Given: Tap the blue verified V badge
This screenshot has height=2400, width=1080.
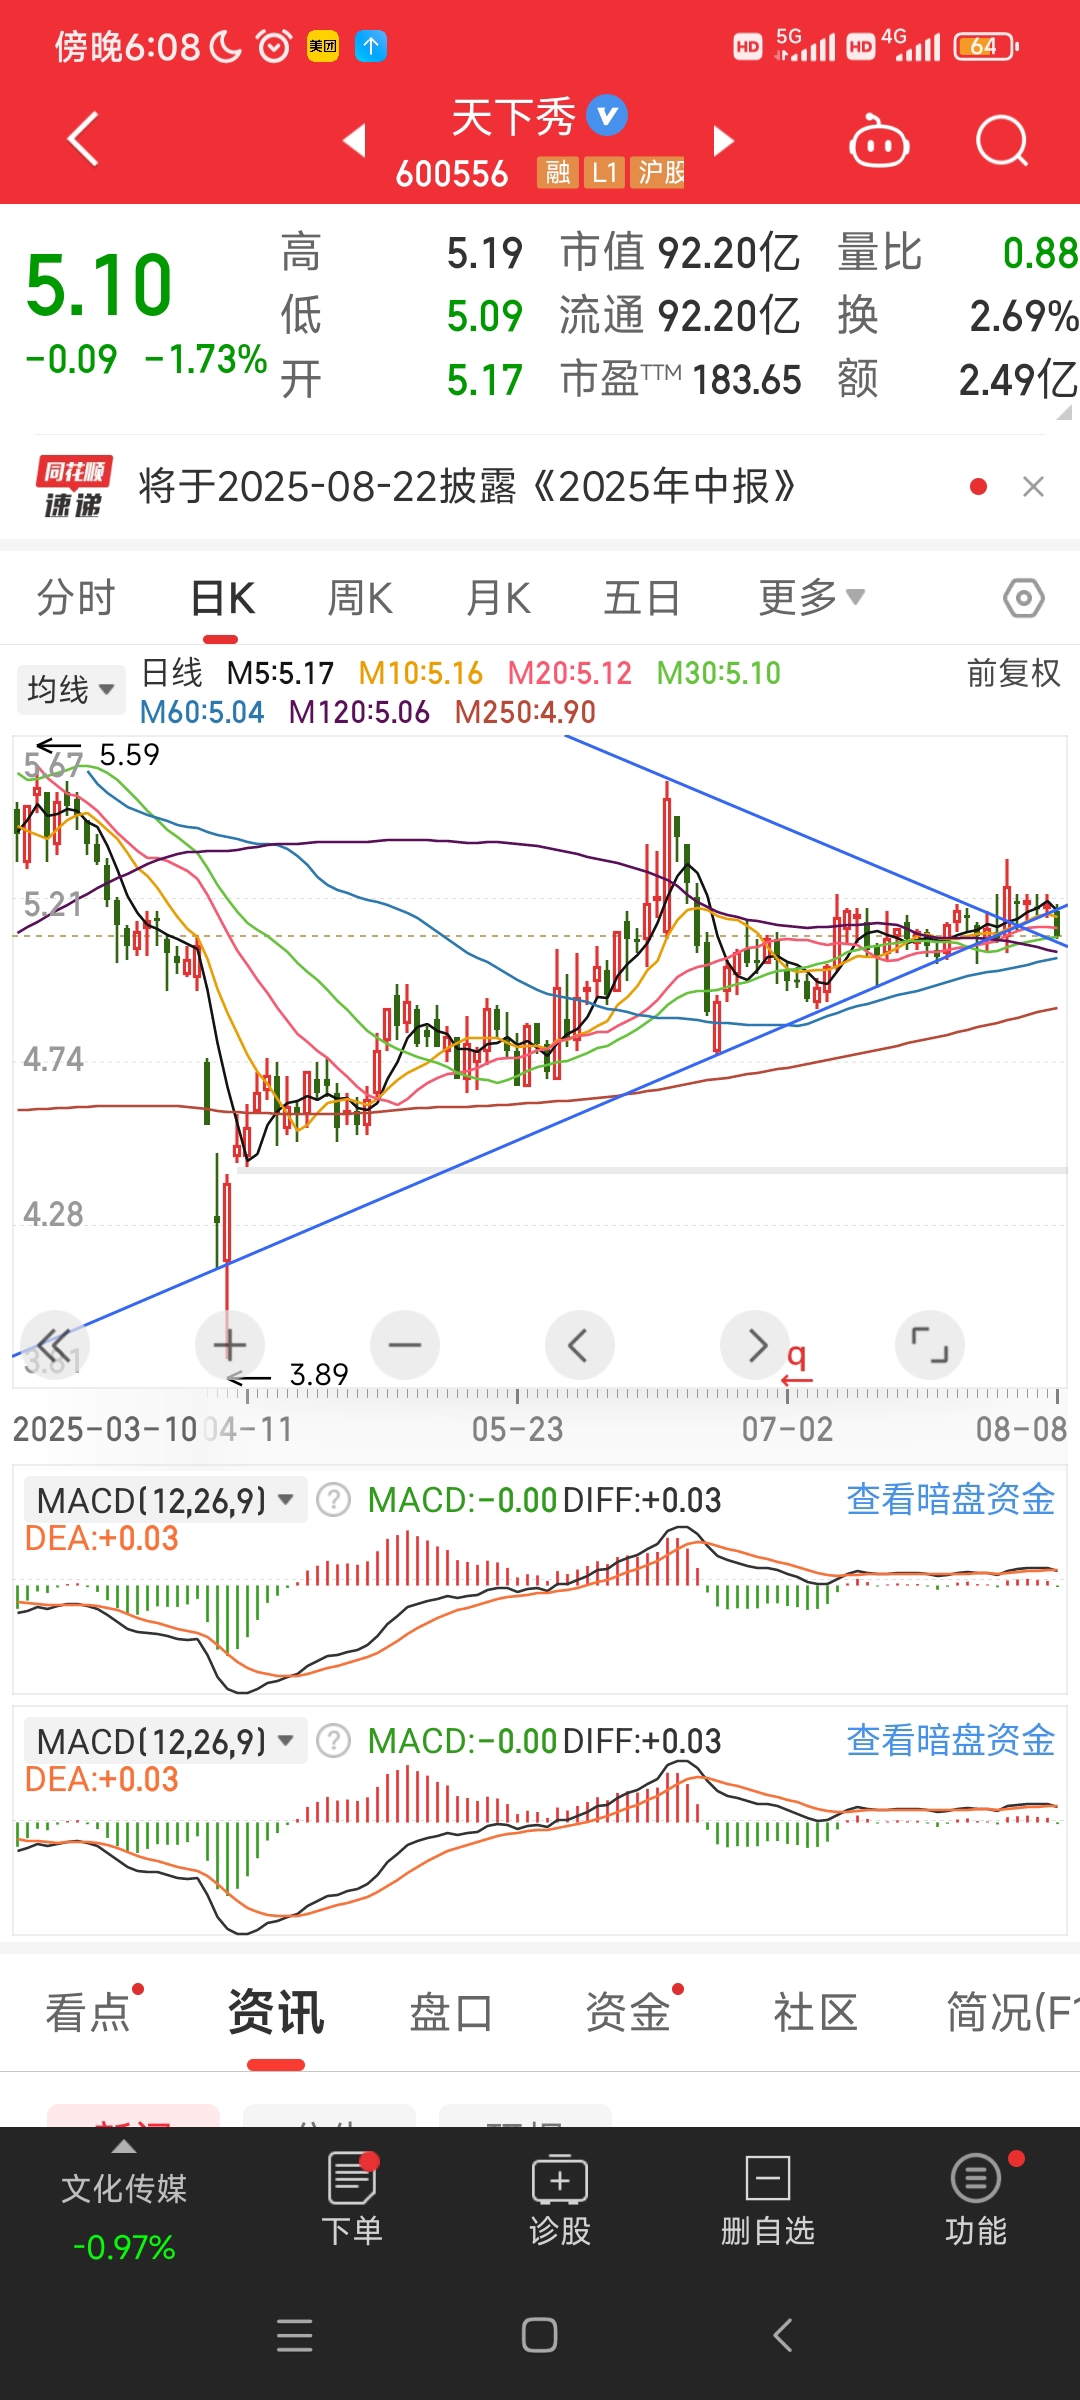Looking at the screenshot, I should pyautogui.click(x=606, y=115).
